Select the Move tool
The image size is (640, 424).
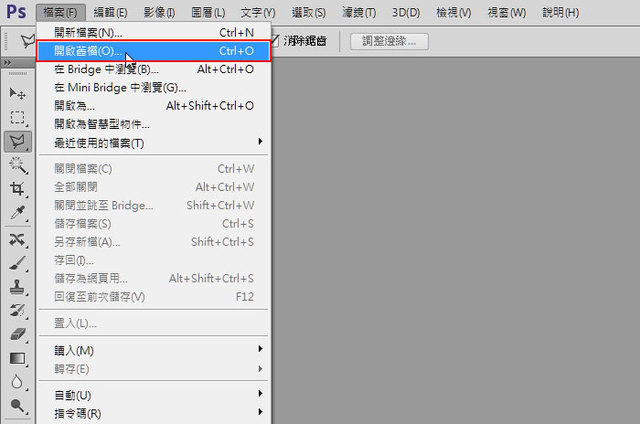click(x=17, y=94)
